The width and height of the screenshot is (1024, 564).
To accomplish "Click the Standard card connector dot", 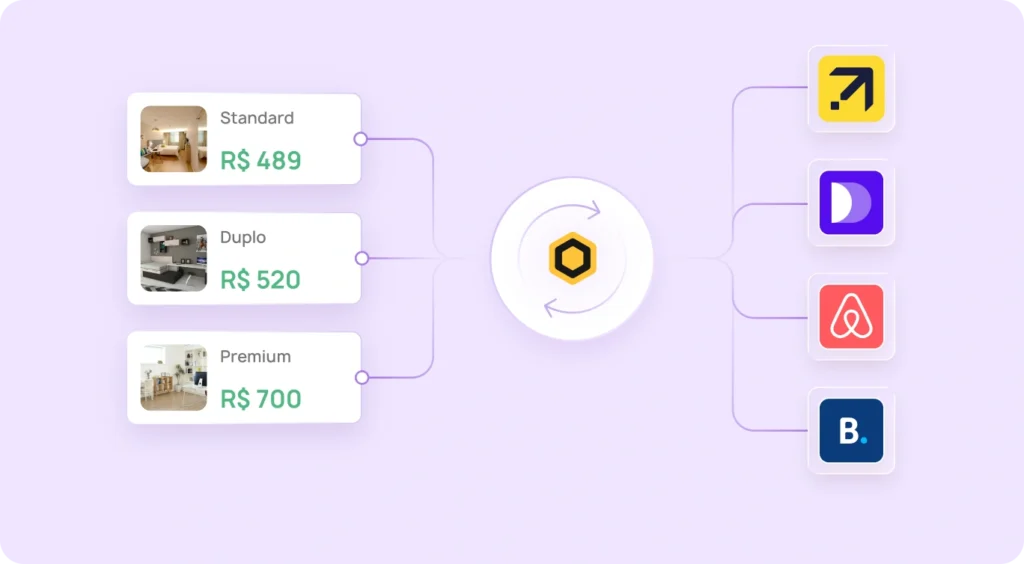I will 361,139.
